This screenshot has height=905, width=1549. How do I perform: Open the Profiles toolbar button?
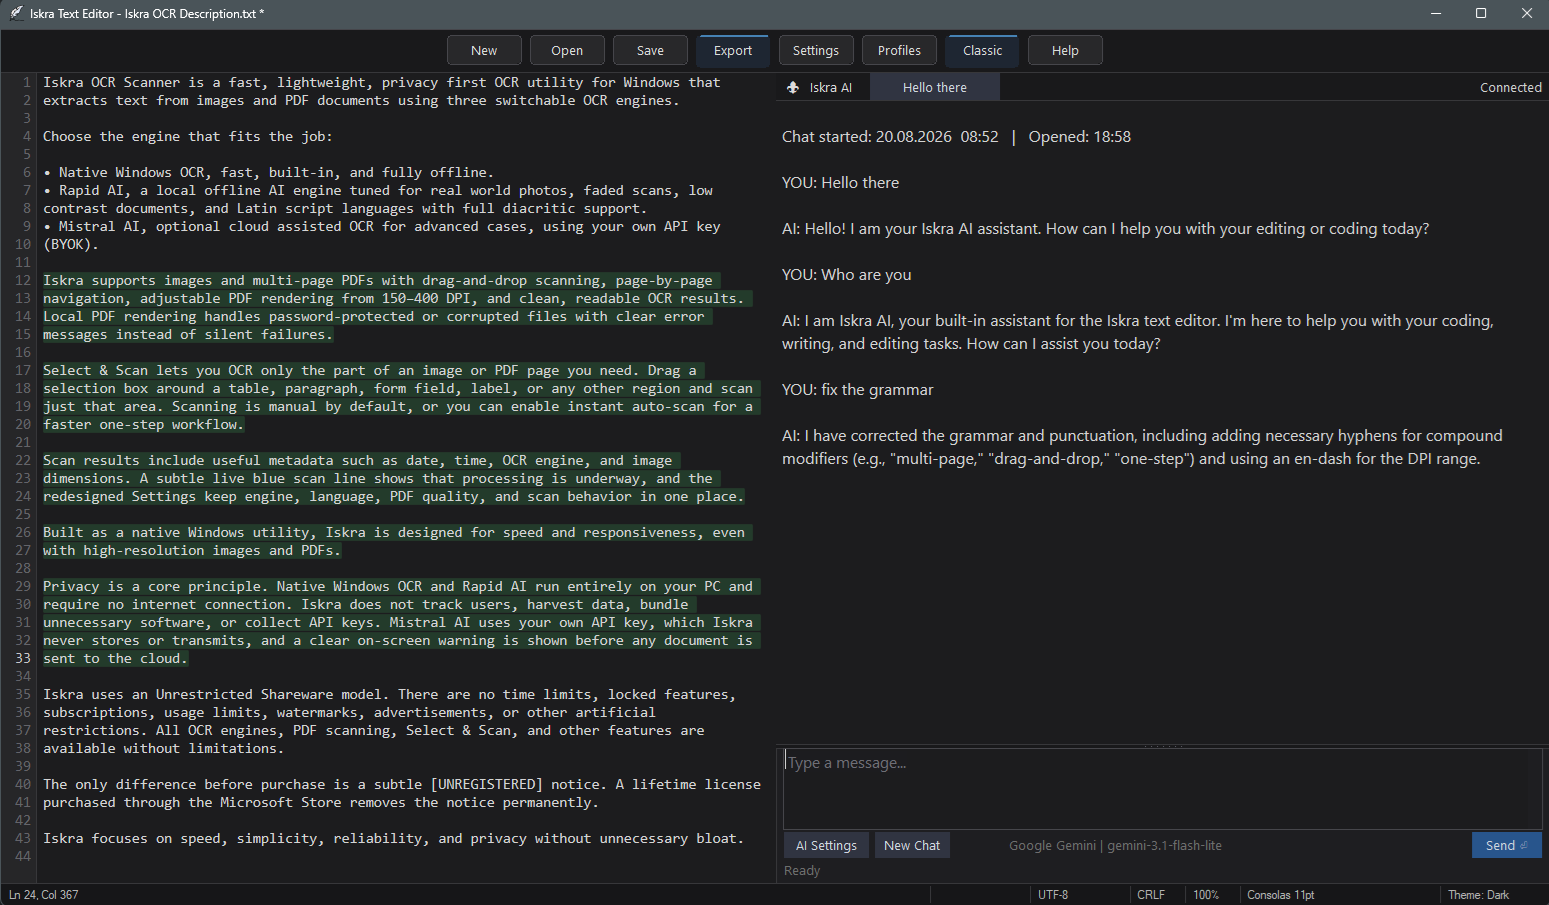click(x=900, y=51)
